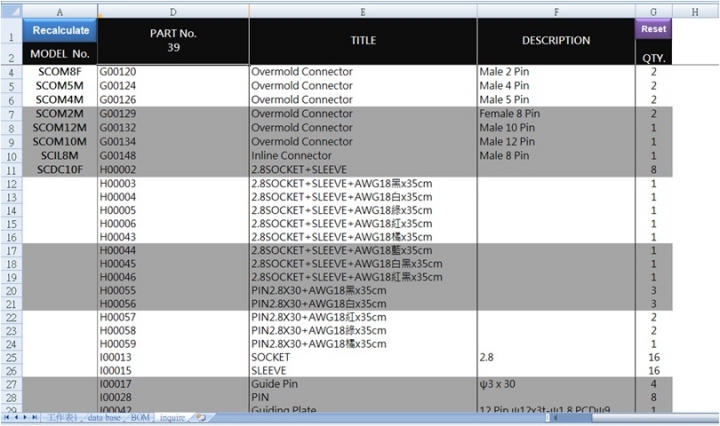Click the purple Reset button
720x426 pixels.
tap(653, 29)
